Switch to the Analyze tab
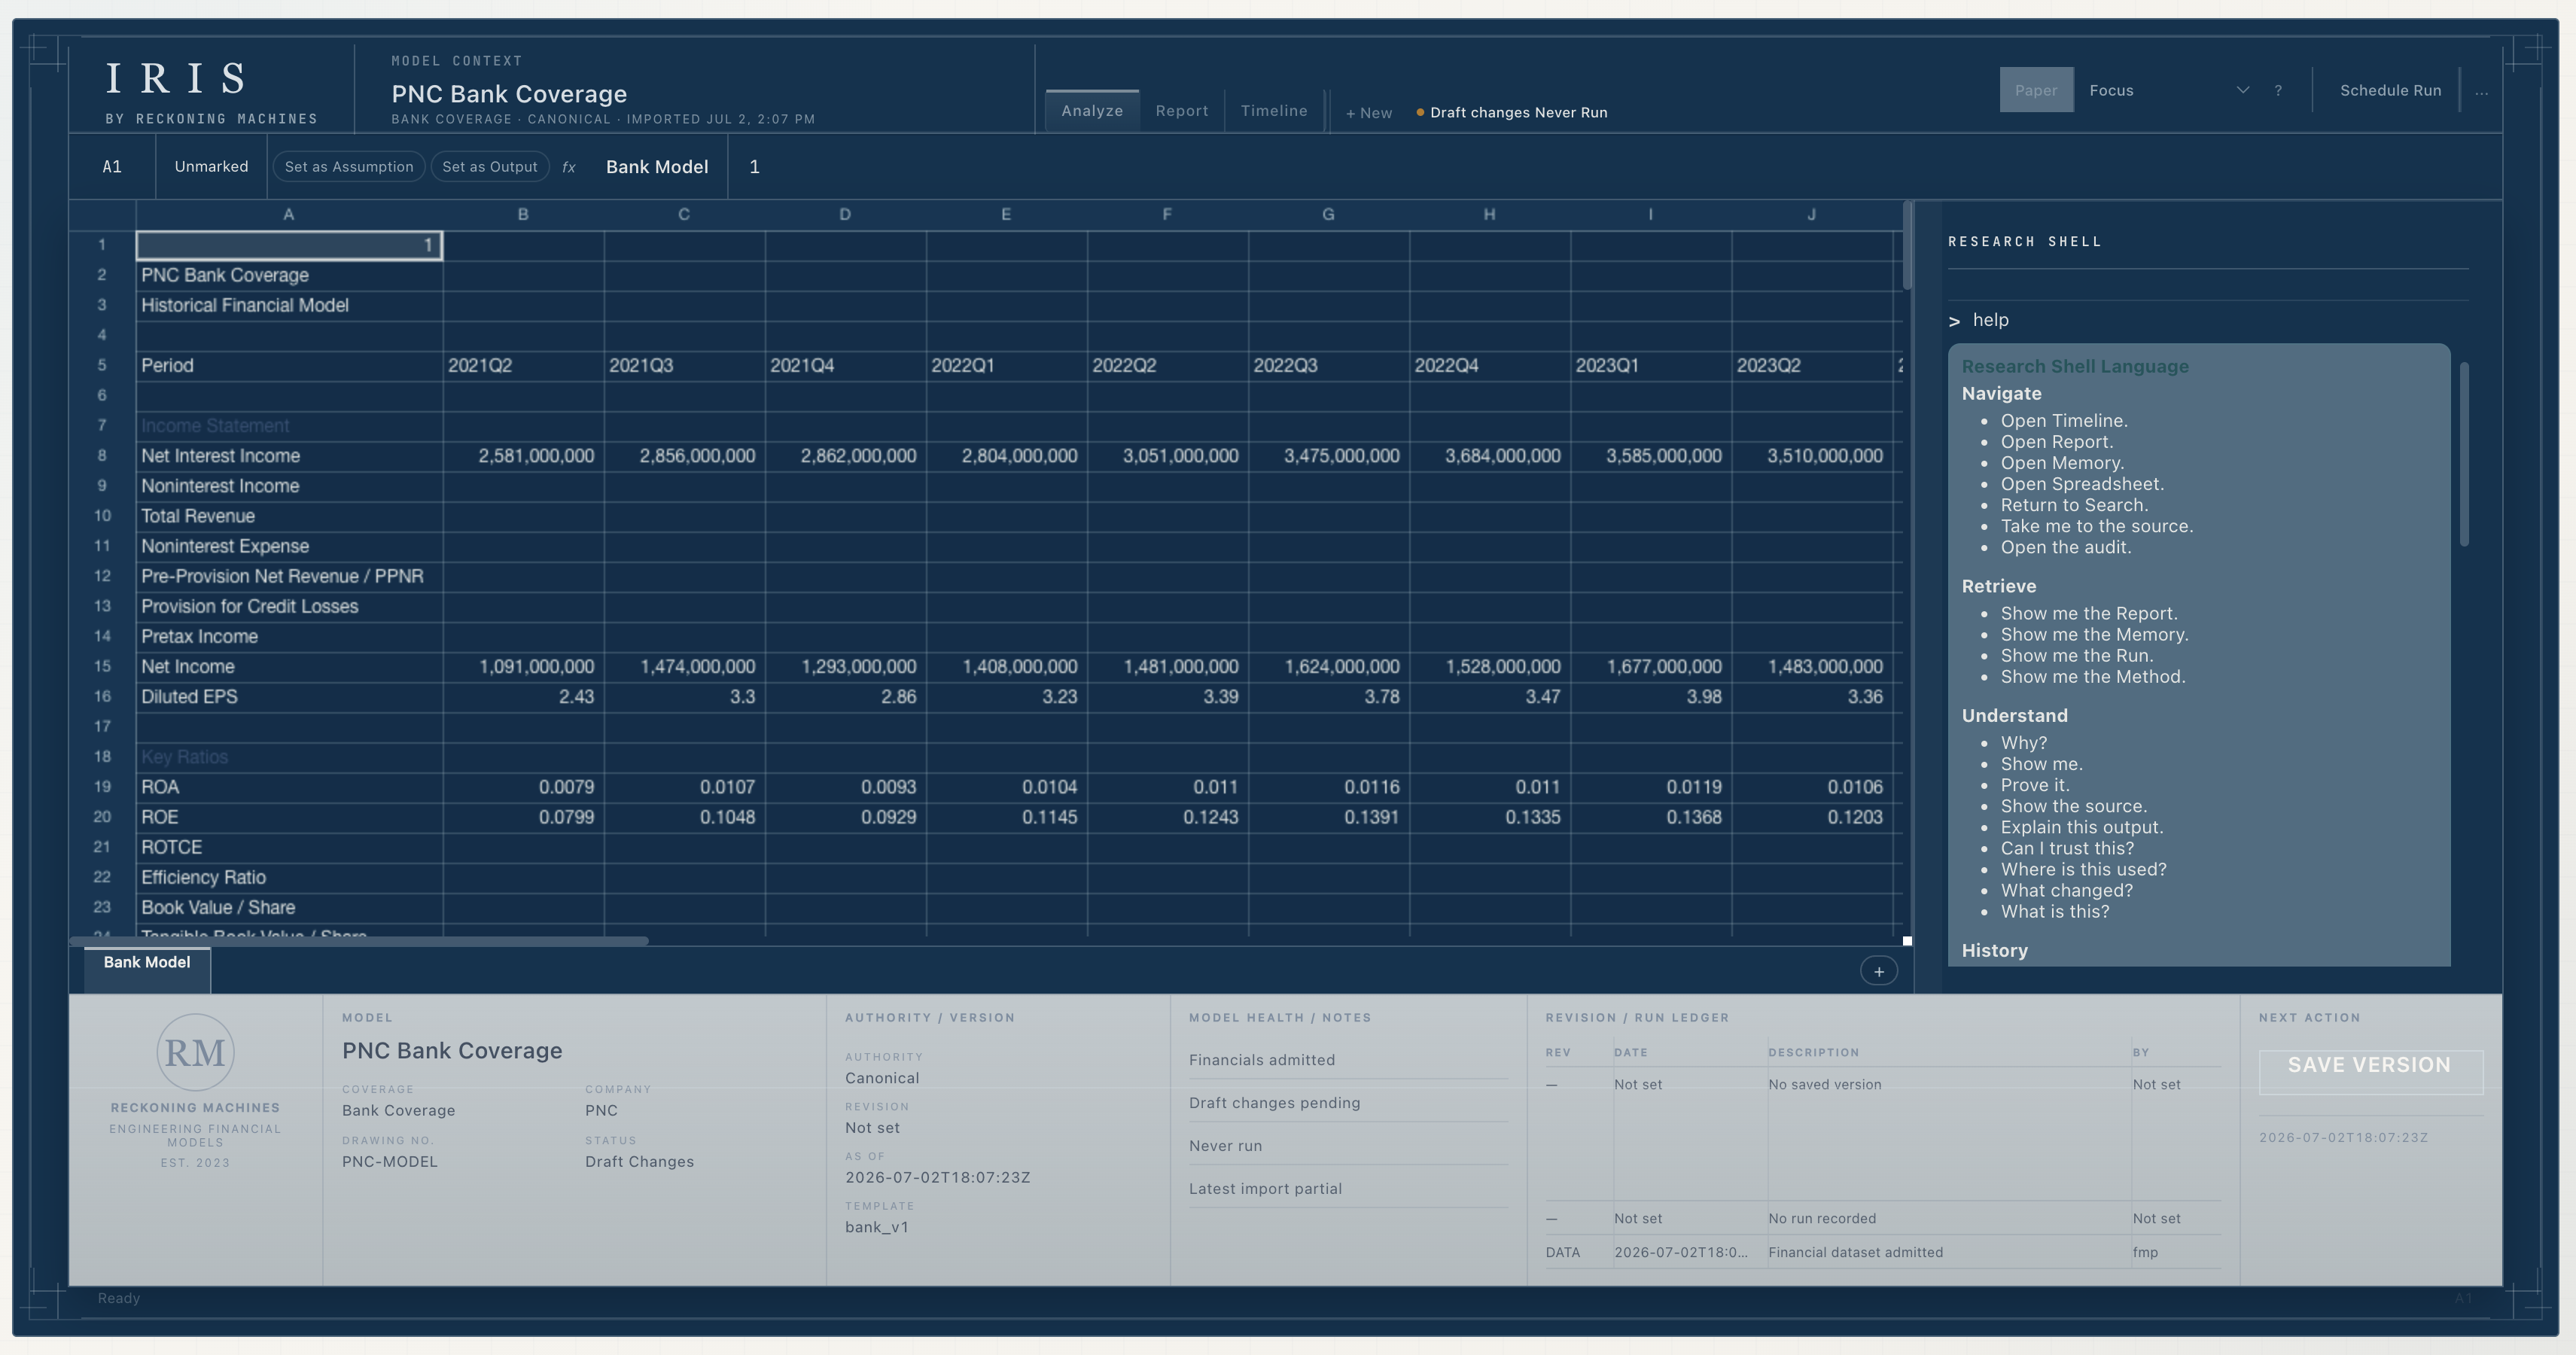Screen dimensions: 2576x1355 (x=1091, y=110)
